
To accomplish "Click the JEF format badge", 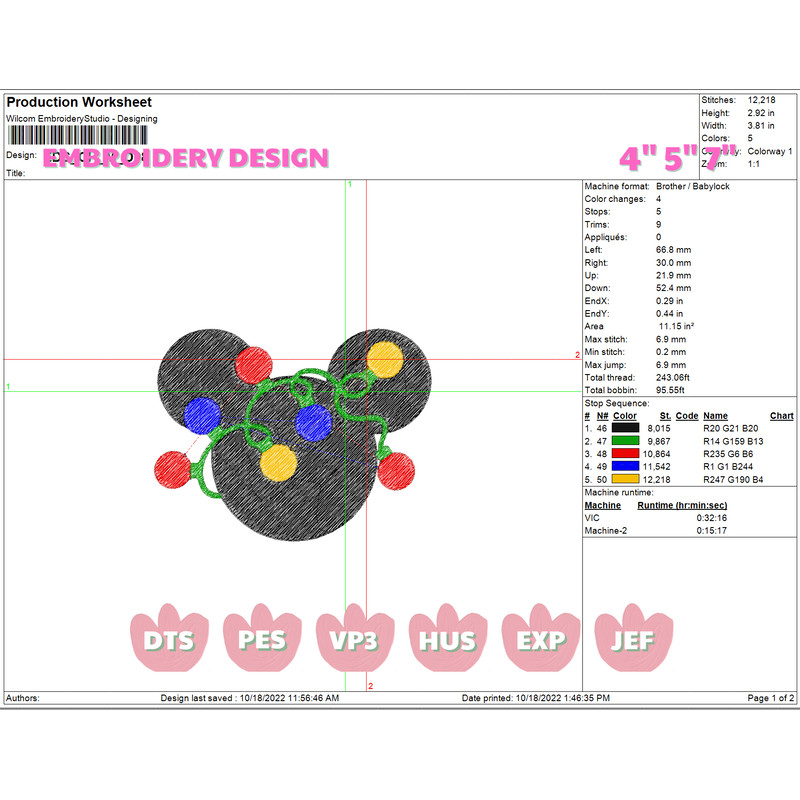I will click(x=632, y=640).
